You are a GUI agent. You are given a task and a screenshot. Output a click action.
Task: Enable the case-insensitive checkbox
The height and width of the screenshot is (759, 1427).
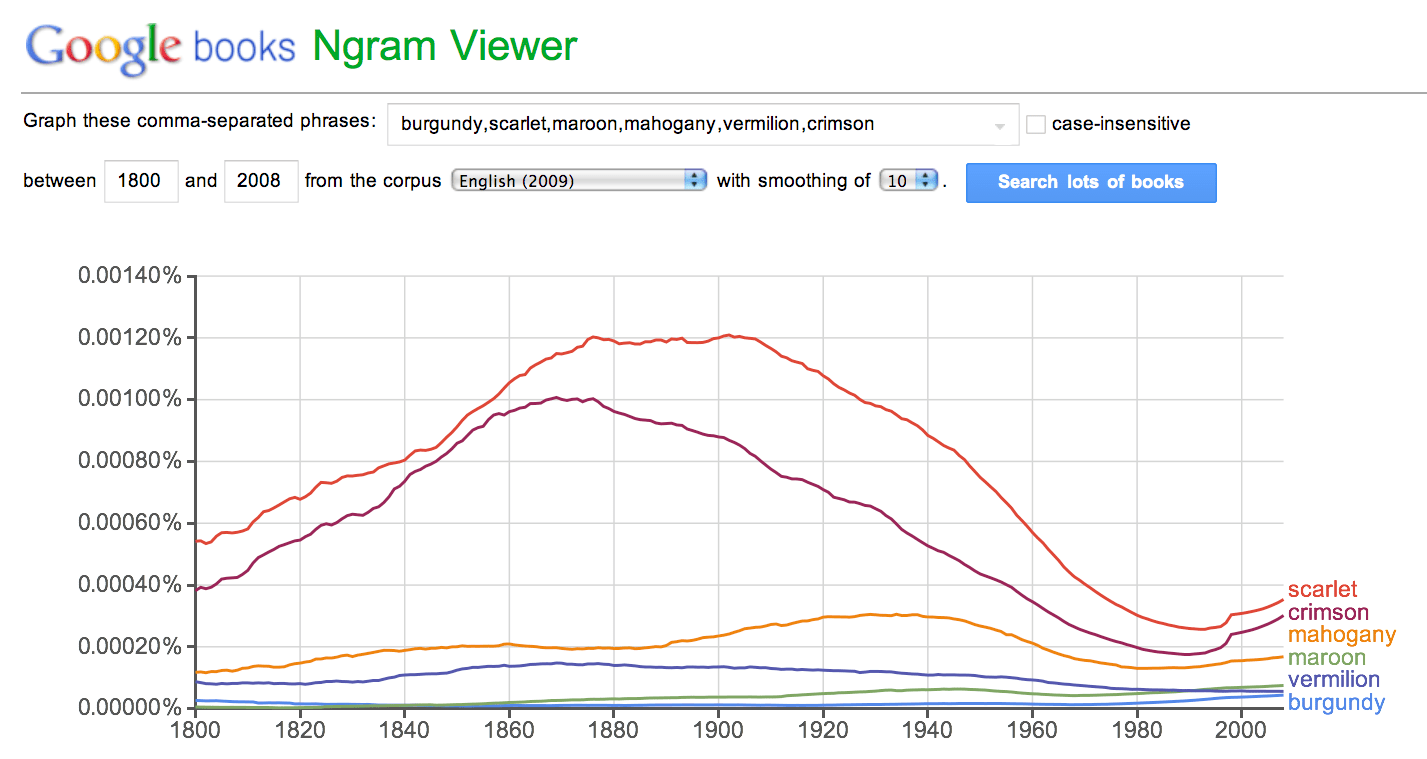[1036, 123]
